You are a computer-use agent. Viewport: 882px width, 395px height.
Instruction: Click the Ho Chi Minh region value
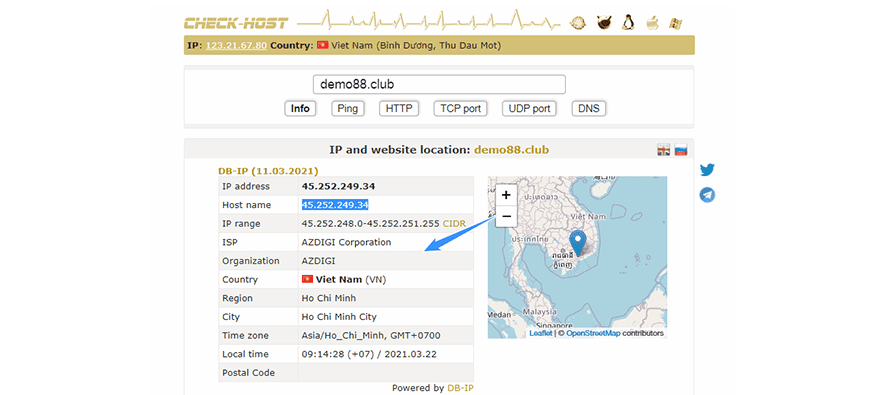(328, 298)
